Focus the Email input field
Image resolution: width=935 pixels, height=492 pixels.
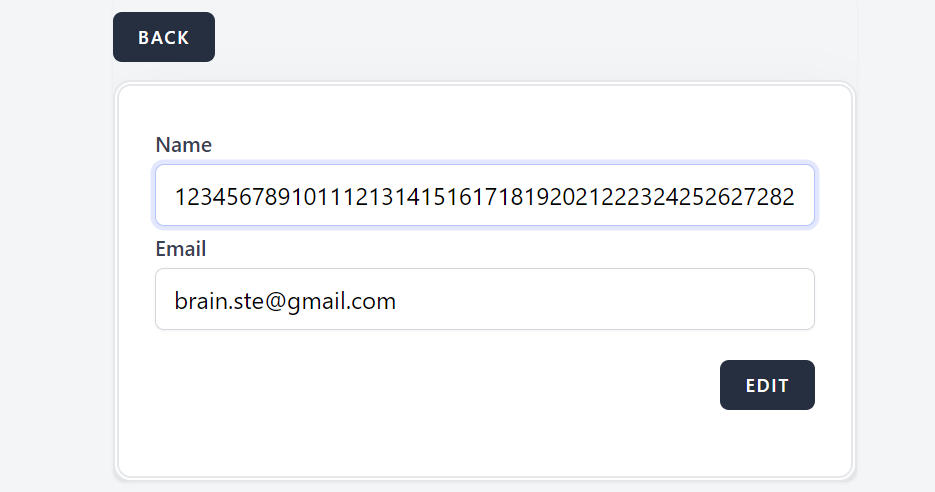coord(484,299)
